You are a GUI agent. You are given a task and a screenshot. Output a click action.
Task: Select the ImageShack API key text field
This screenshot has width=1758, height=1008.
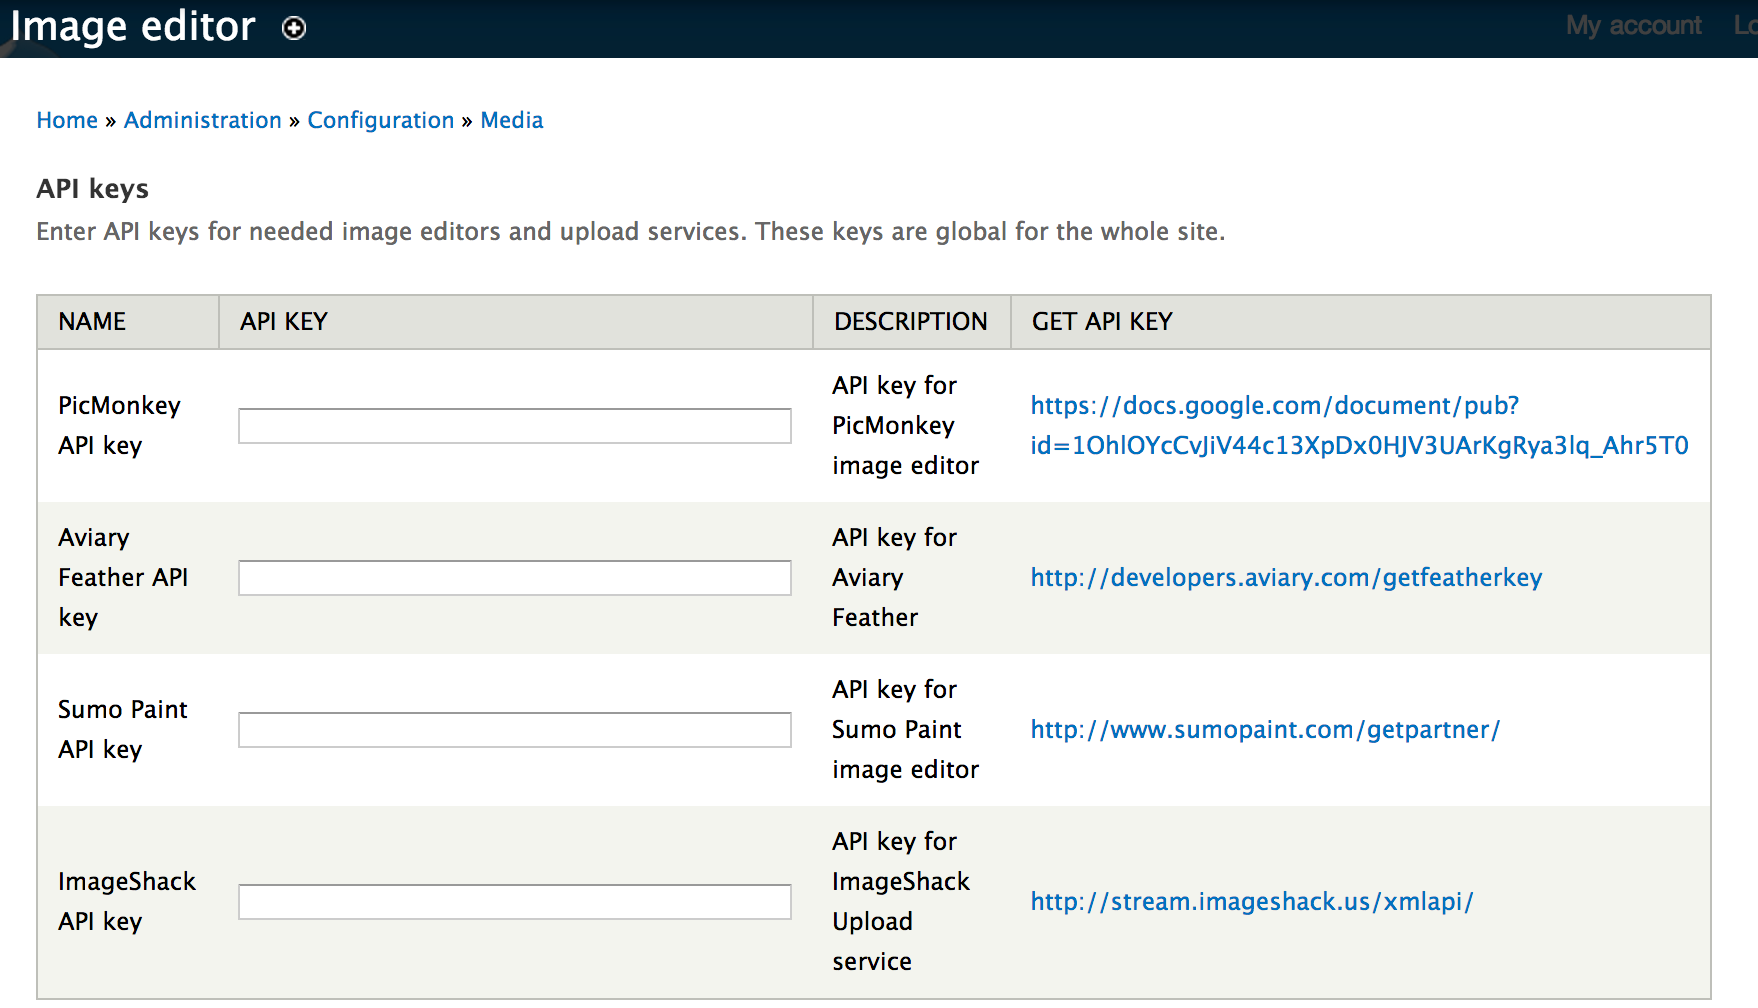pyautogui.click(x=514, y=901)
